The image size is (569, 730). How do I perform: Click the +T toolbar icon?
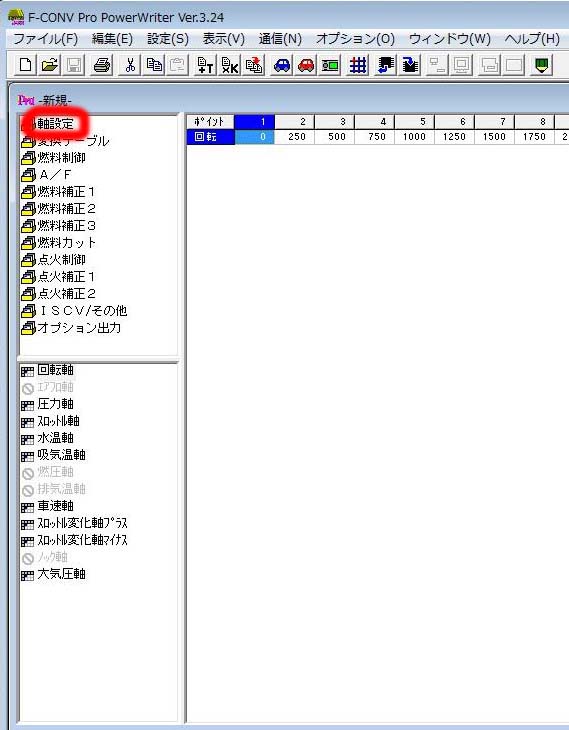[x=205, y=65]
